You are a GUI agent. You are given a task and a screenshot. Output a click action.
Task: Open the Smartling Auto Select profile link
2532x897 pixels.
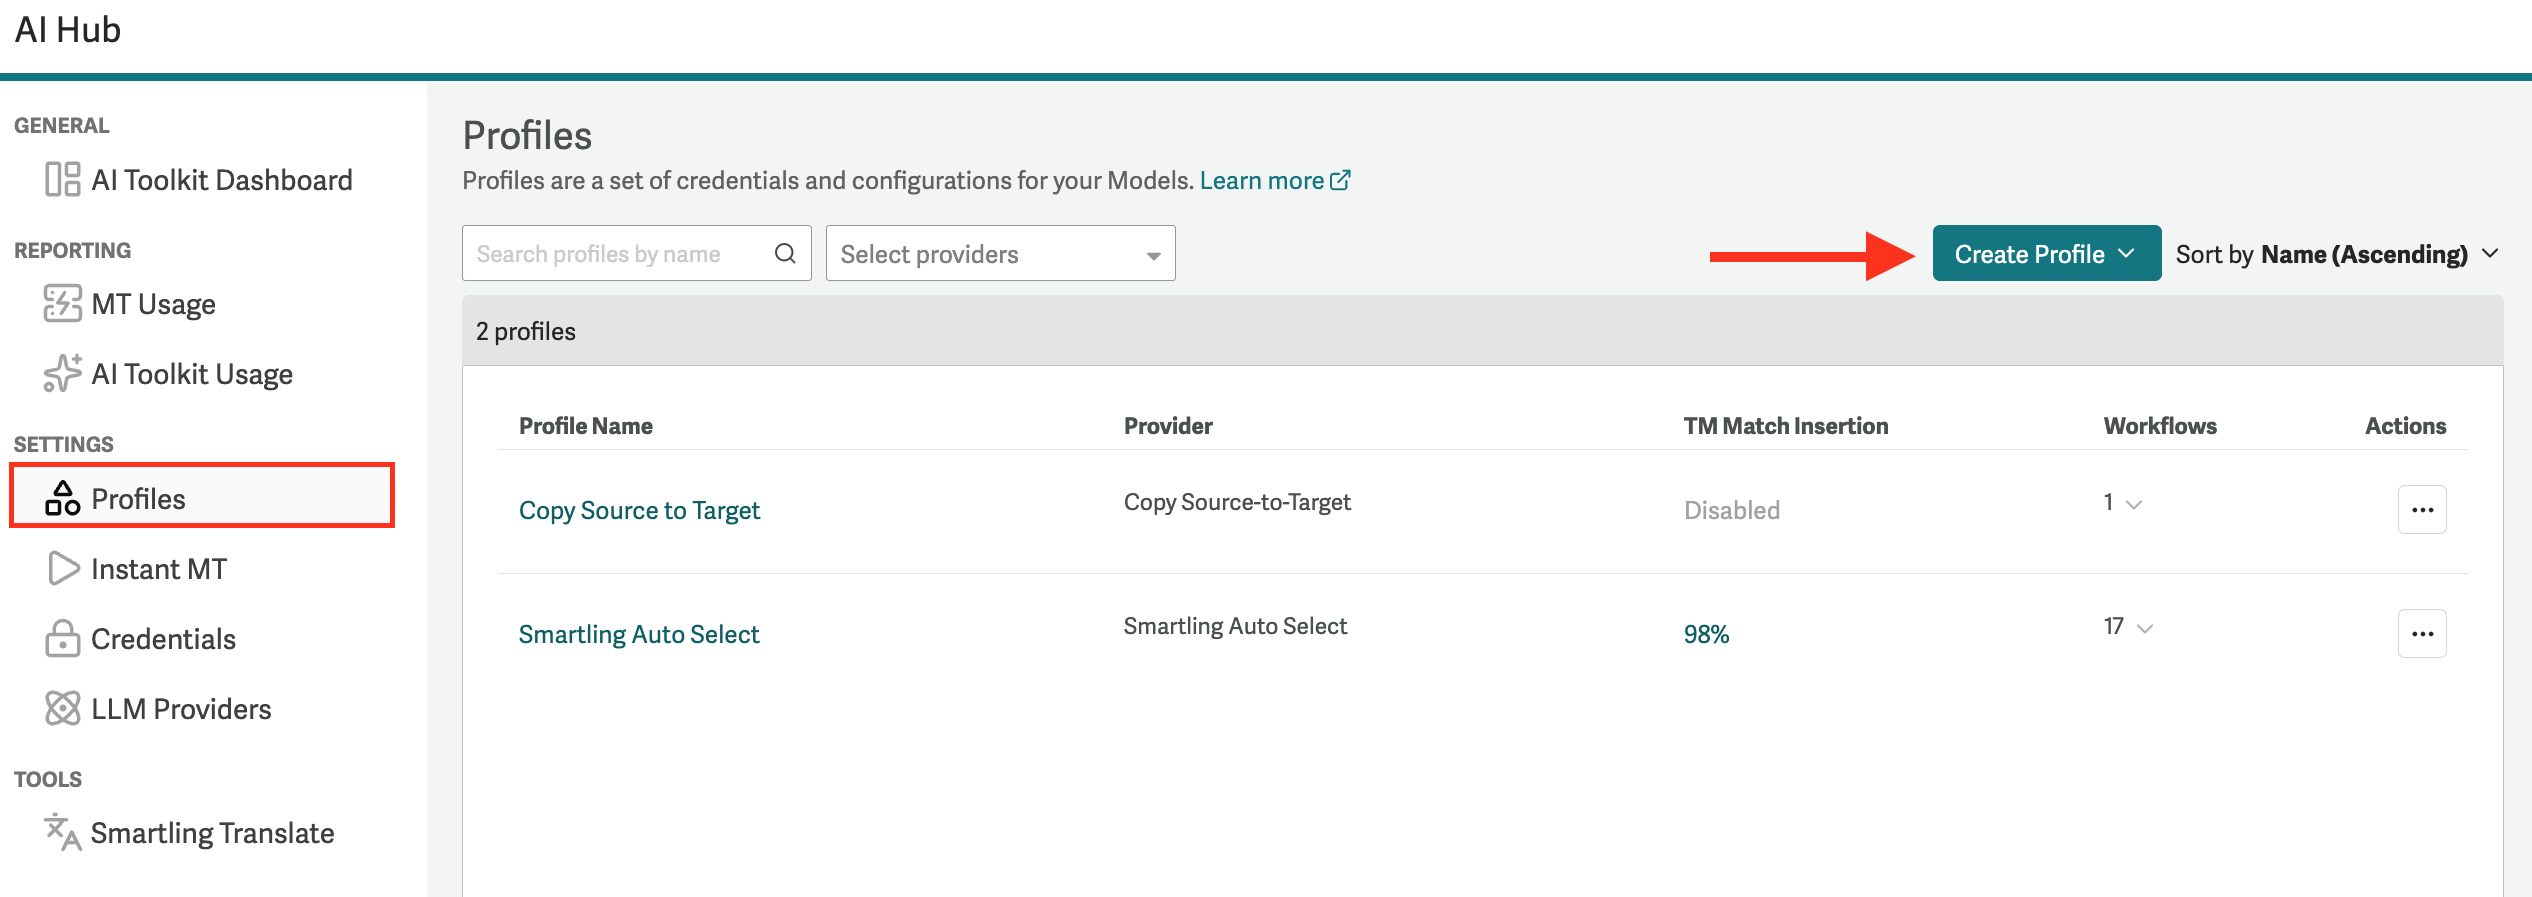coord(638,634)
